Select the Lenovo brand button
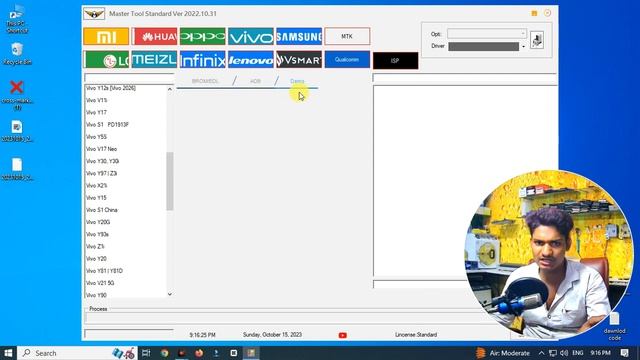The height and width of the screenshot is (360, 640). click(x=251, y=60)
